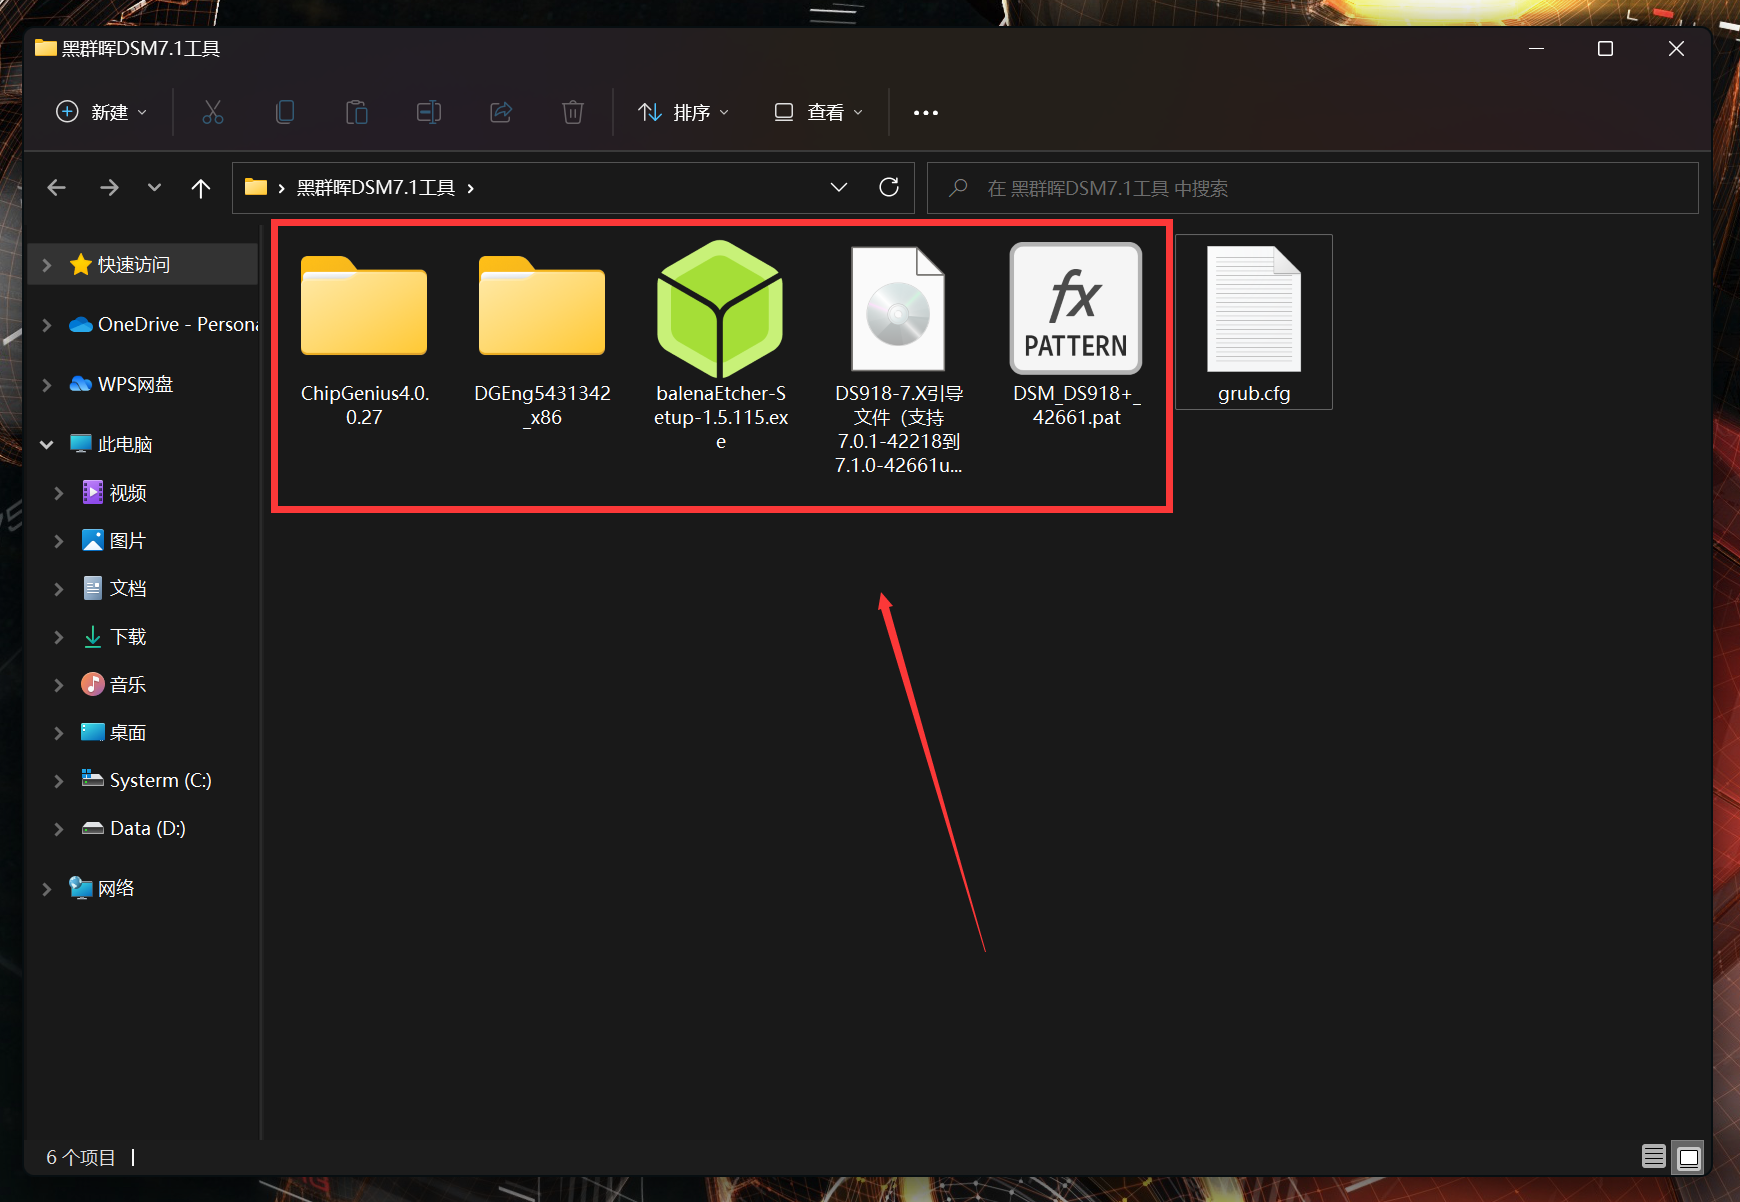The height and width of the screenshot is (1202, 1740).
Task: Select Data (D:) drive in sidebar
Action: pyautogui.click(x=147, y=828)
